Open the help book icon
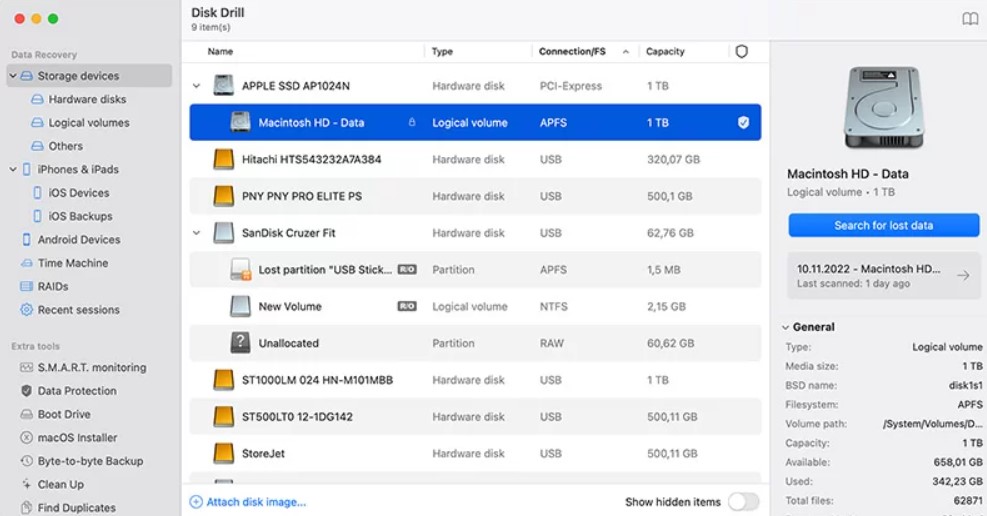The image size is (987, 516). click(970, 19)
